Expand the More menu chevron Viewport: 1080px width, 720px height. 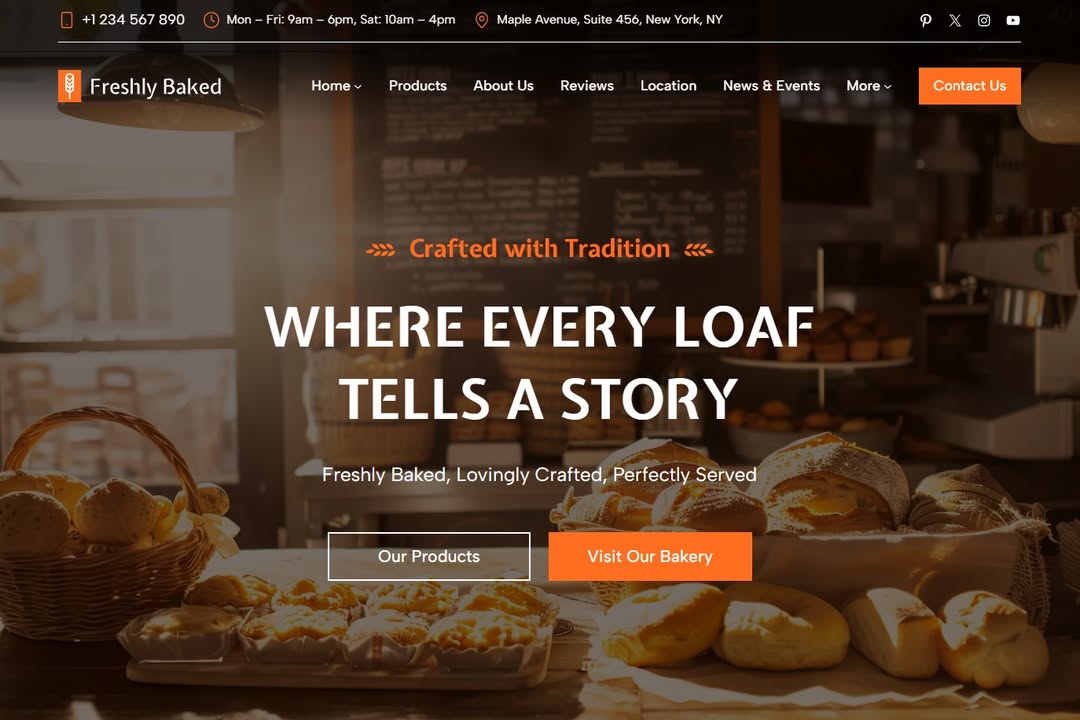click(887, 87)
